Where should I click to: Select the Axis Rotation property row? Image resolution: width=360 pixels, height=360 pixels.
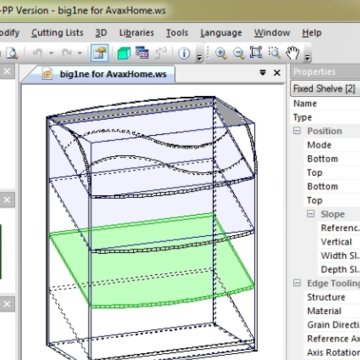point(332,352)
